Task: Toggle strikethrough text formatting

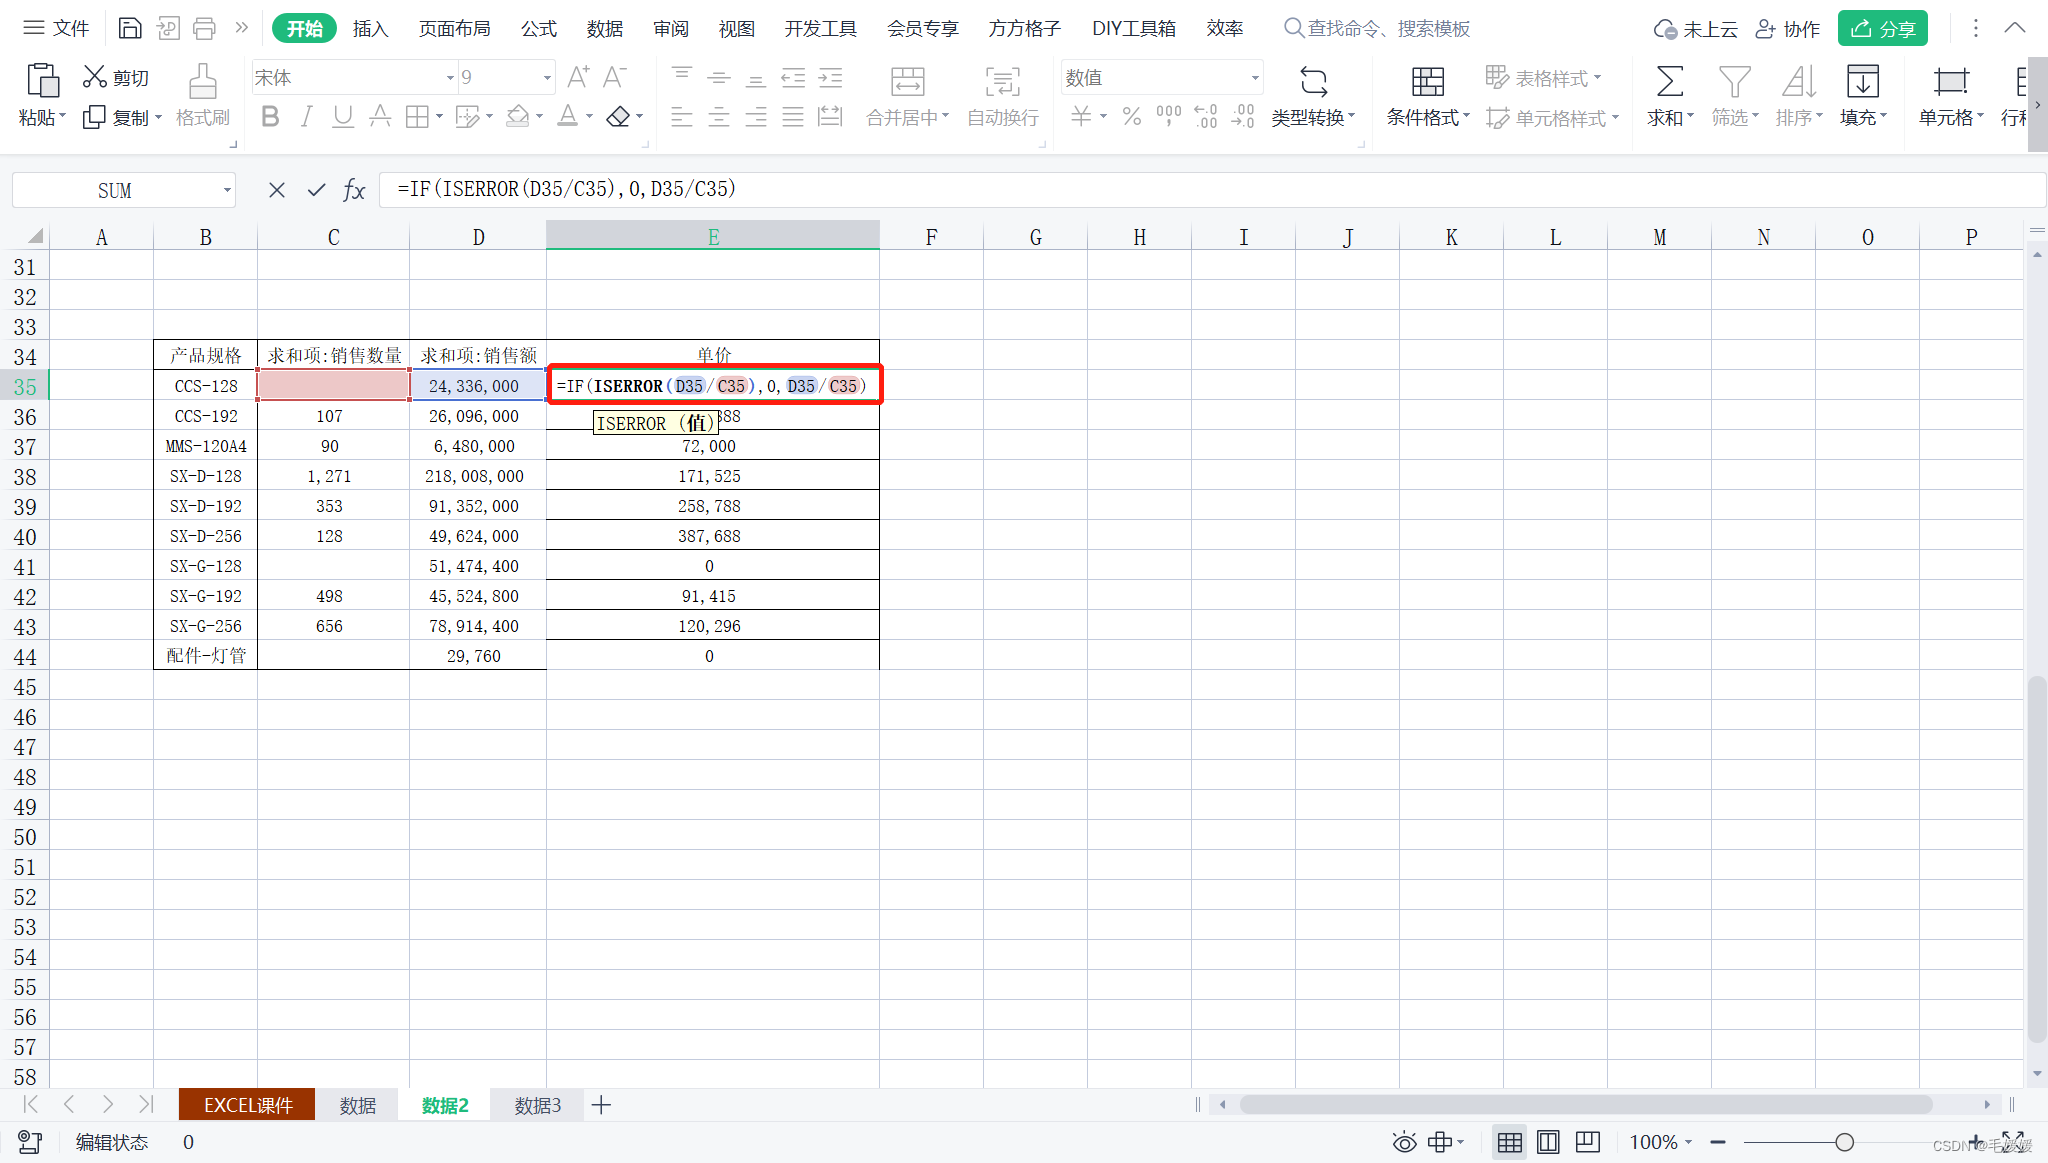Action: 380,117
